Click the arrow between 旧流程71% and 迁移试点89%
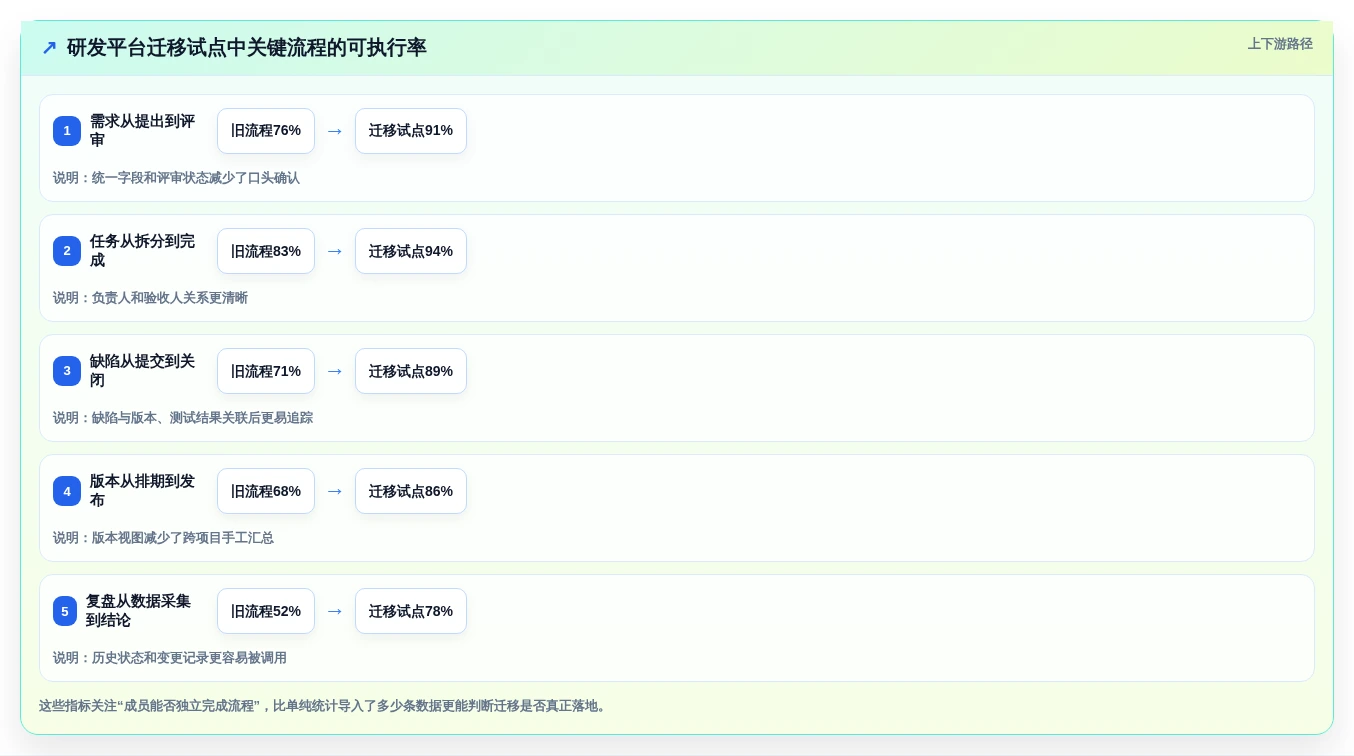 pos(335,371)
